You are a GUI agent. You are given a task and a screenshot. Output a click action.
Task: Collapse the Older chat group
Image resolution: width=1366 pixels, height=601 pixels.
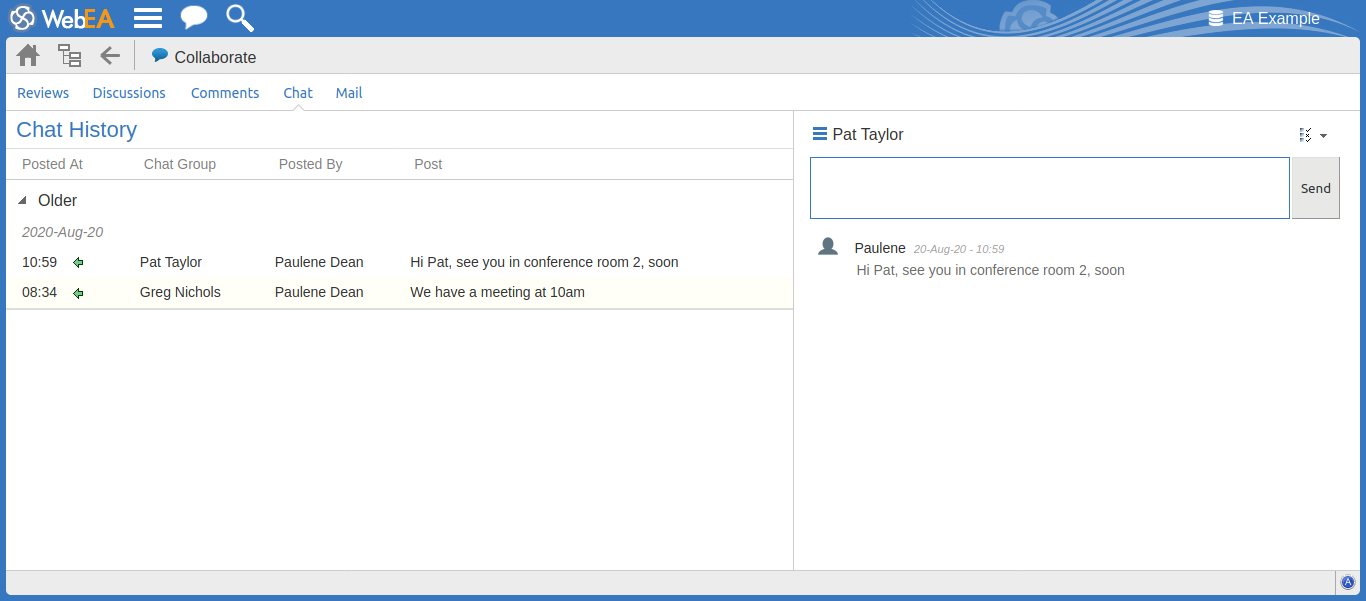(x=23, y=201)
